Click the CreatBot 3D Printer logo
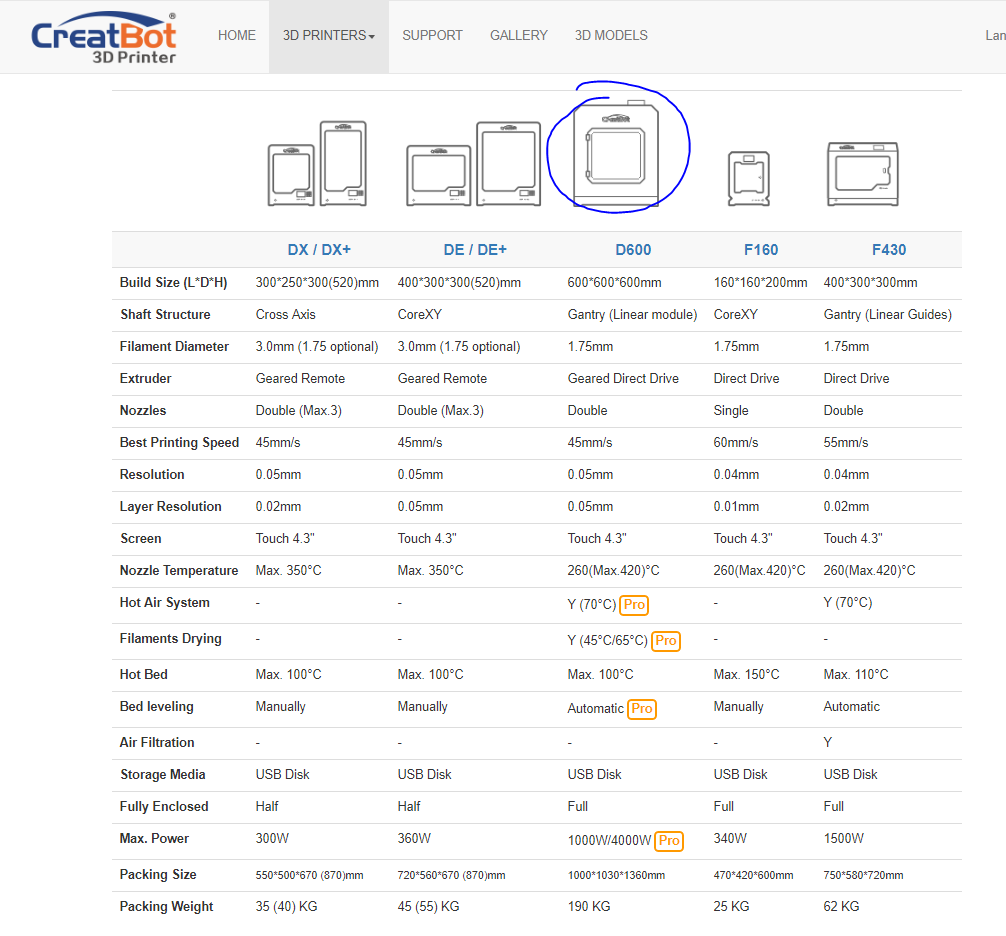Viewport: 1006px width, 936px height. click(x=104, y=37)
